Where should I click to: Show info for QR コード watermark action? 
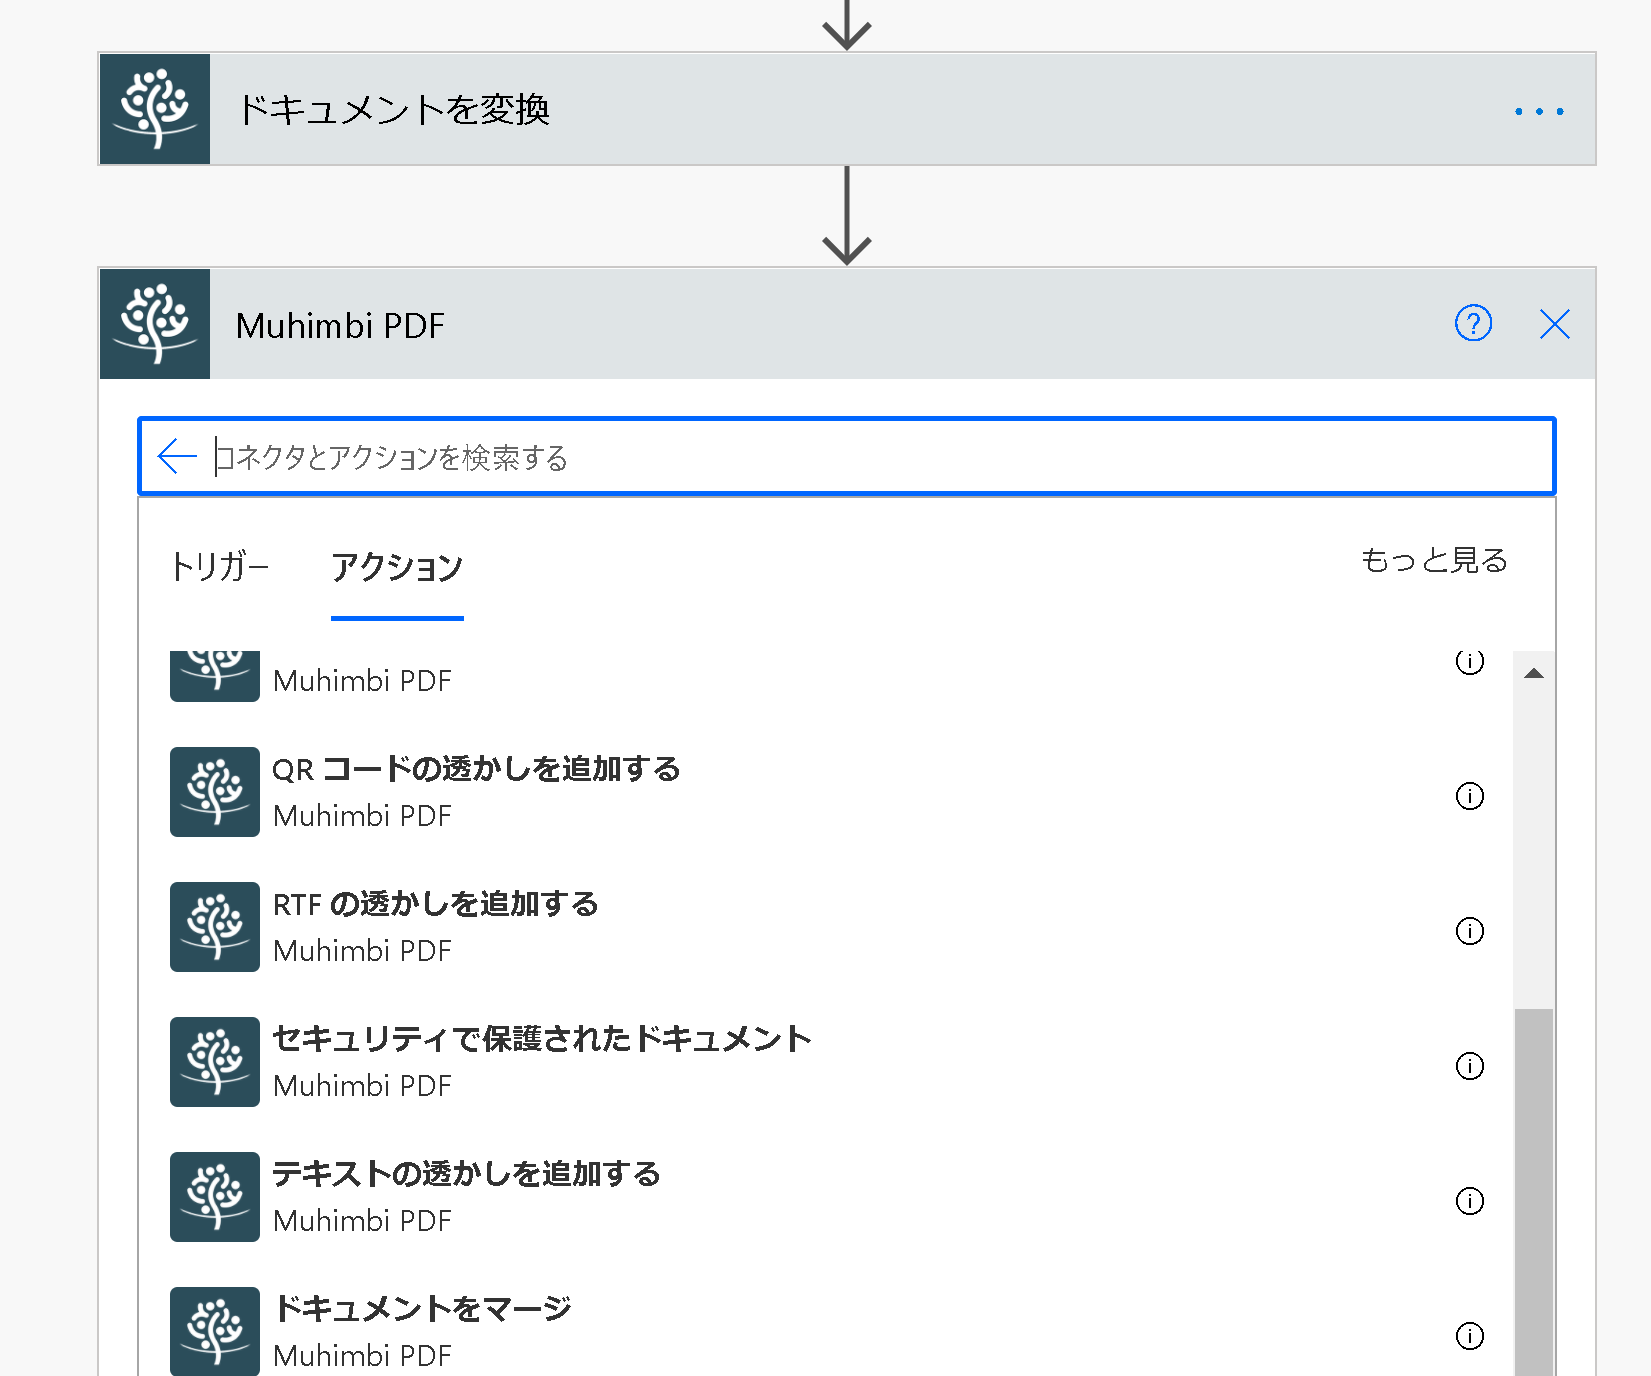click(1470, 796)
